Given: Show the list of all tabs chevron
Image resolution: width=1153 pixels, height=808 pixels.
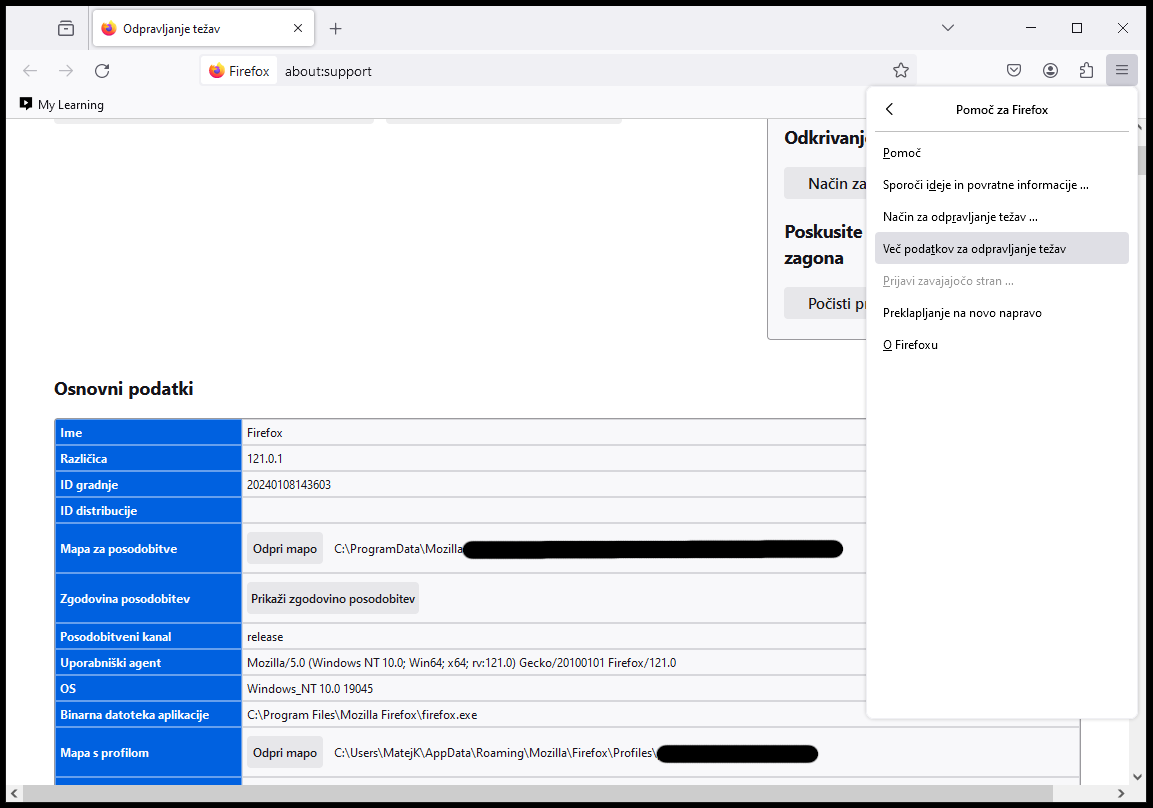Looking at the screenshot, I should click(948, 28).
